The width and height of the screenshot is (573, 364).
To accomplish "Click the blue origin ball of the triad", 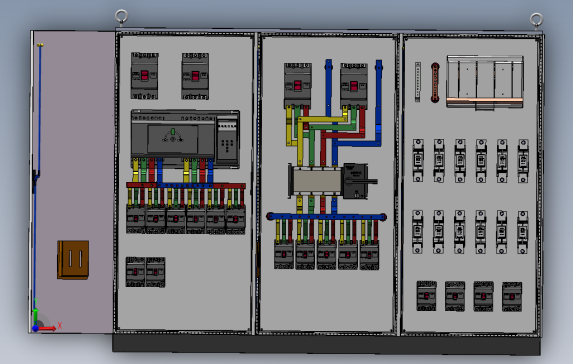I will coord(35,328).
